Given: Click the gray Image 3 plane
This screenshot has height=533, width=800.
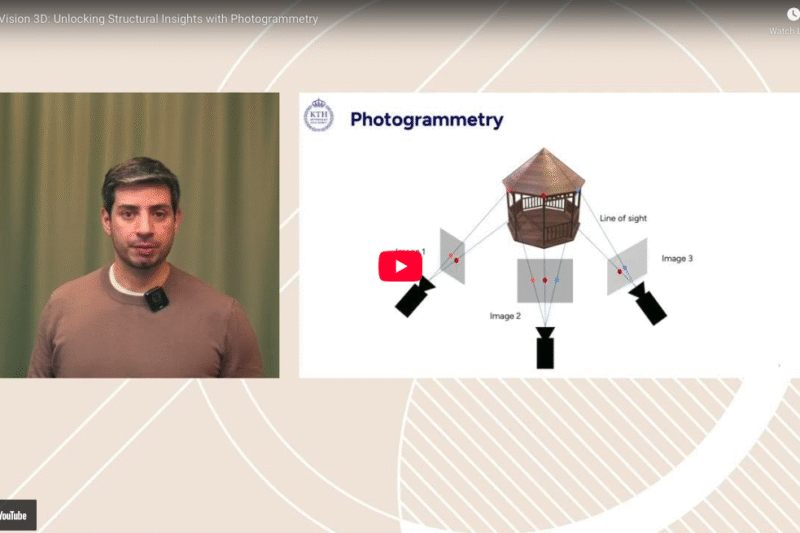Looking at the screenshot, I should coord(627,266).
